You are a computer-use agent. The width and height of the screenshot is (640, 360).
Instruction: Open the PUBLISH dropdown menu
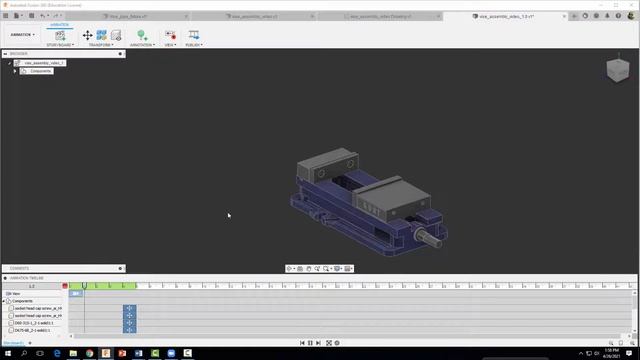click(194, 45)
